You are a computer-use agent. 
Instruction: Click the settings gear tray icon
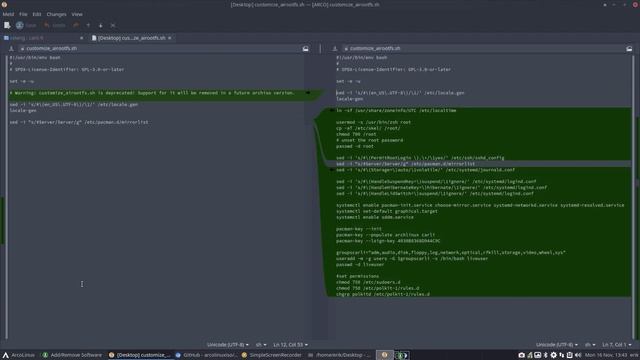pos(553,356)
